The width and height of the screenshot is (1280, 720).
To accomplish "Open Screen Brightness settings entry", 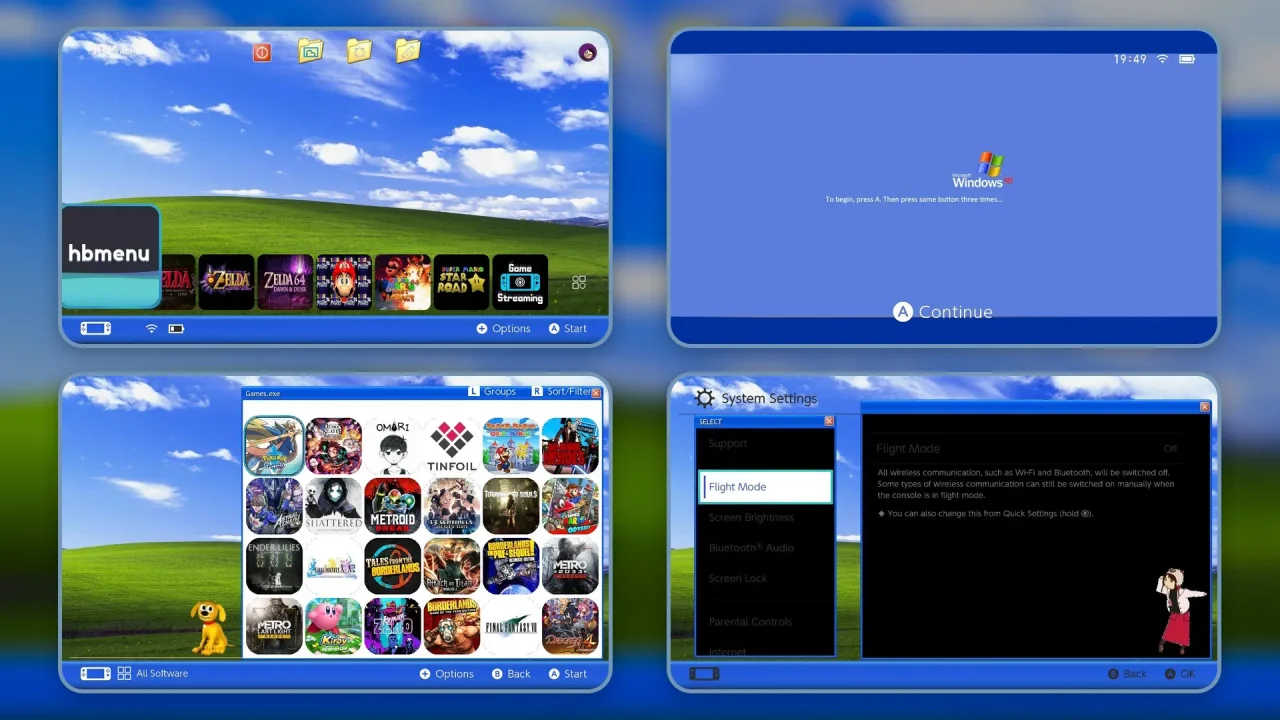I will (751, 518).
